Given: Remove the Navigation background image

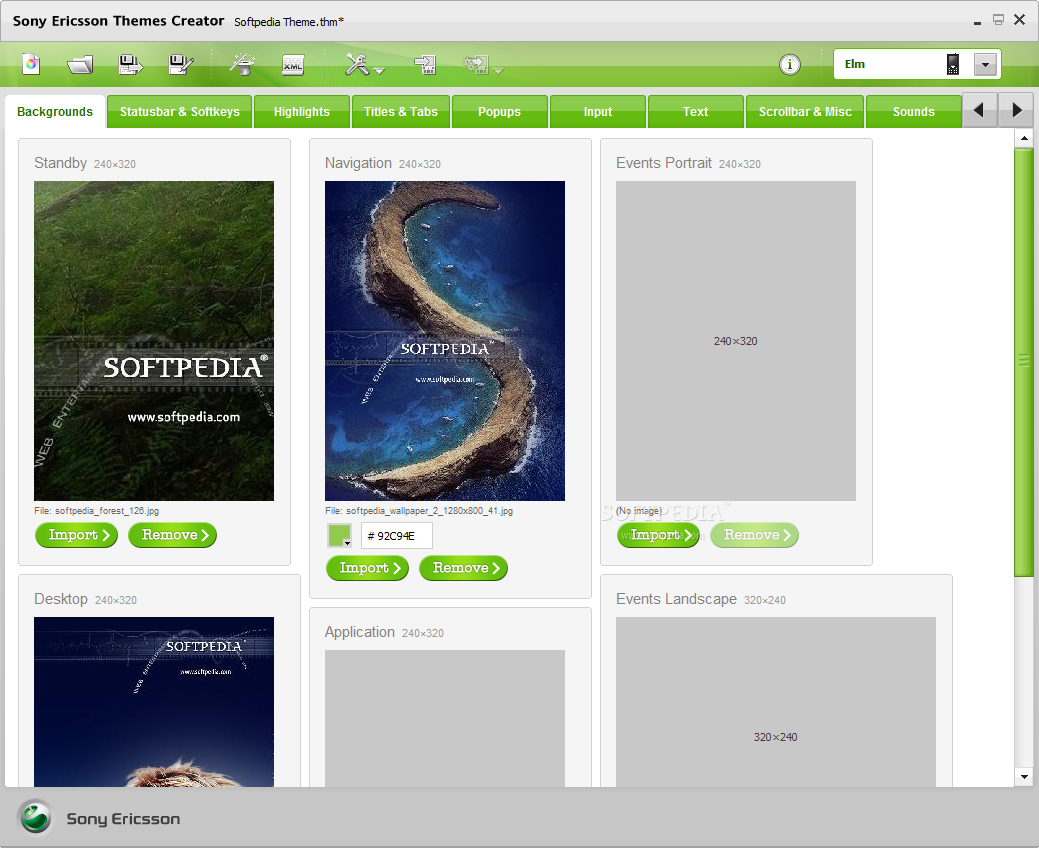Looking at the screenshot, I should [463, 568].
